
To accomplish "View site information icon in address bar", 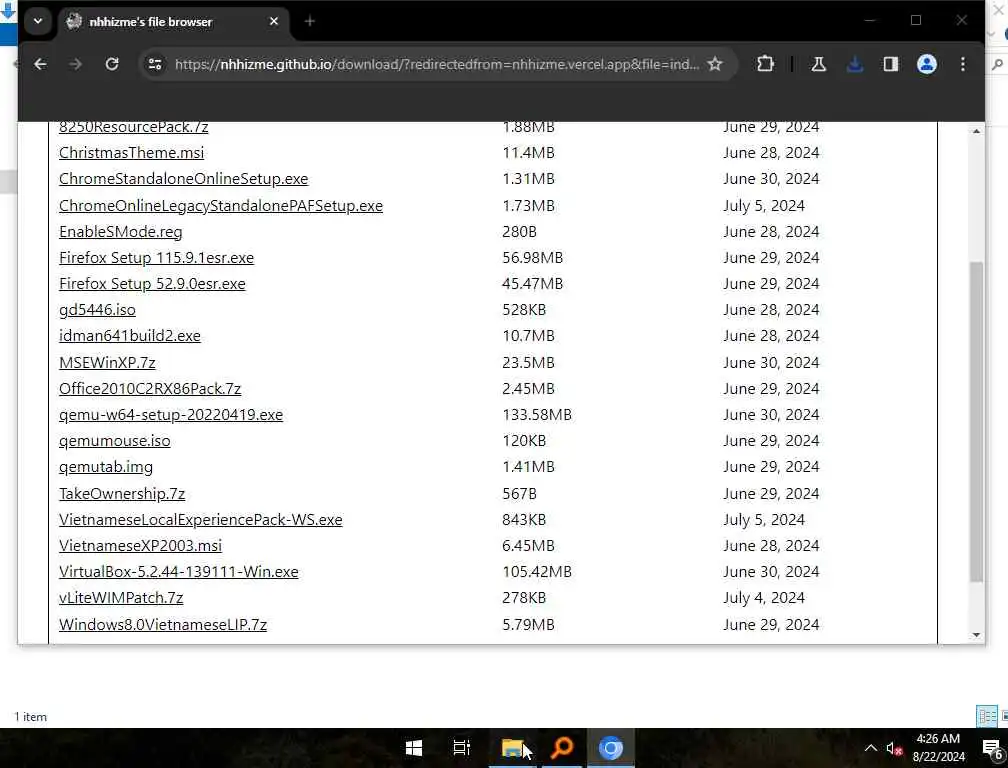I will [x=155, y=64].
